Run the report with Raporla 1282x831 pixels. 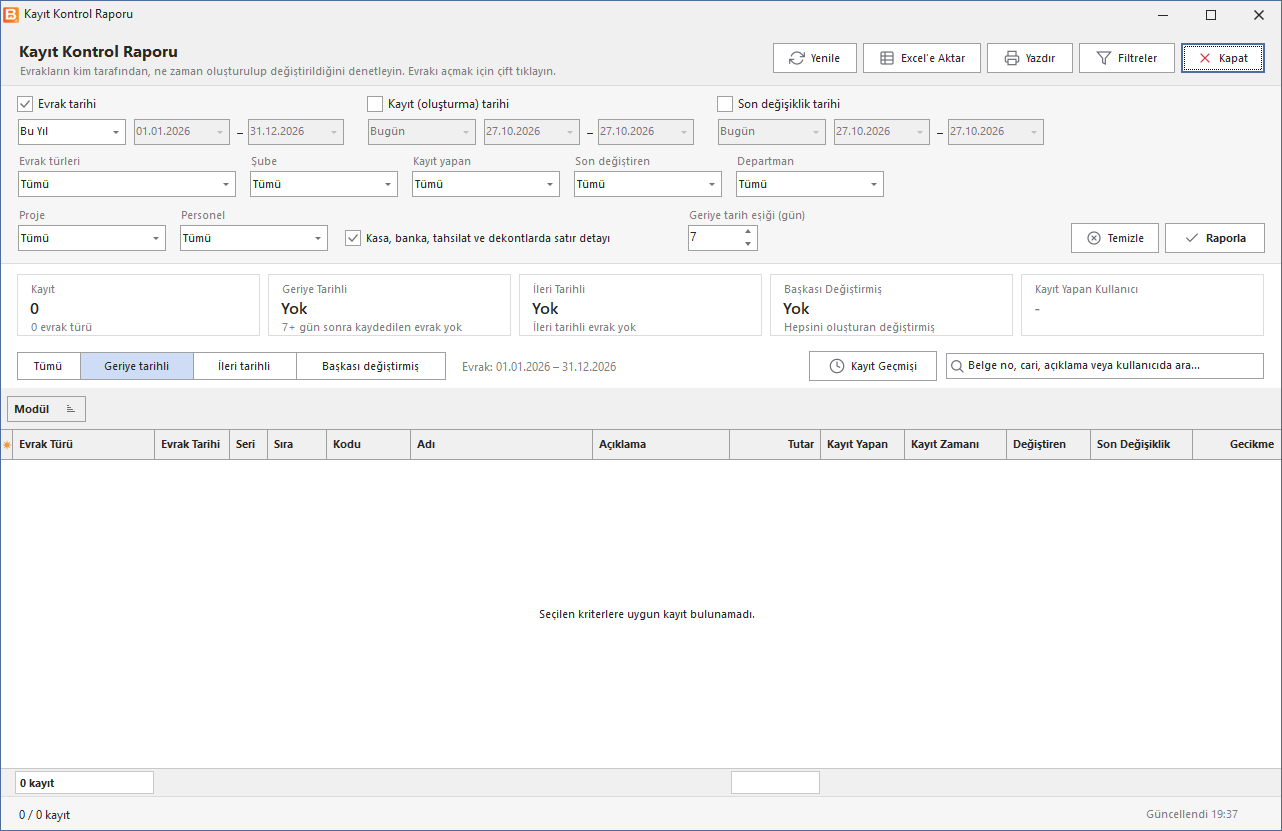pos(1215,238)
